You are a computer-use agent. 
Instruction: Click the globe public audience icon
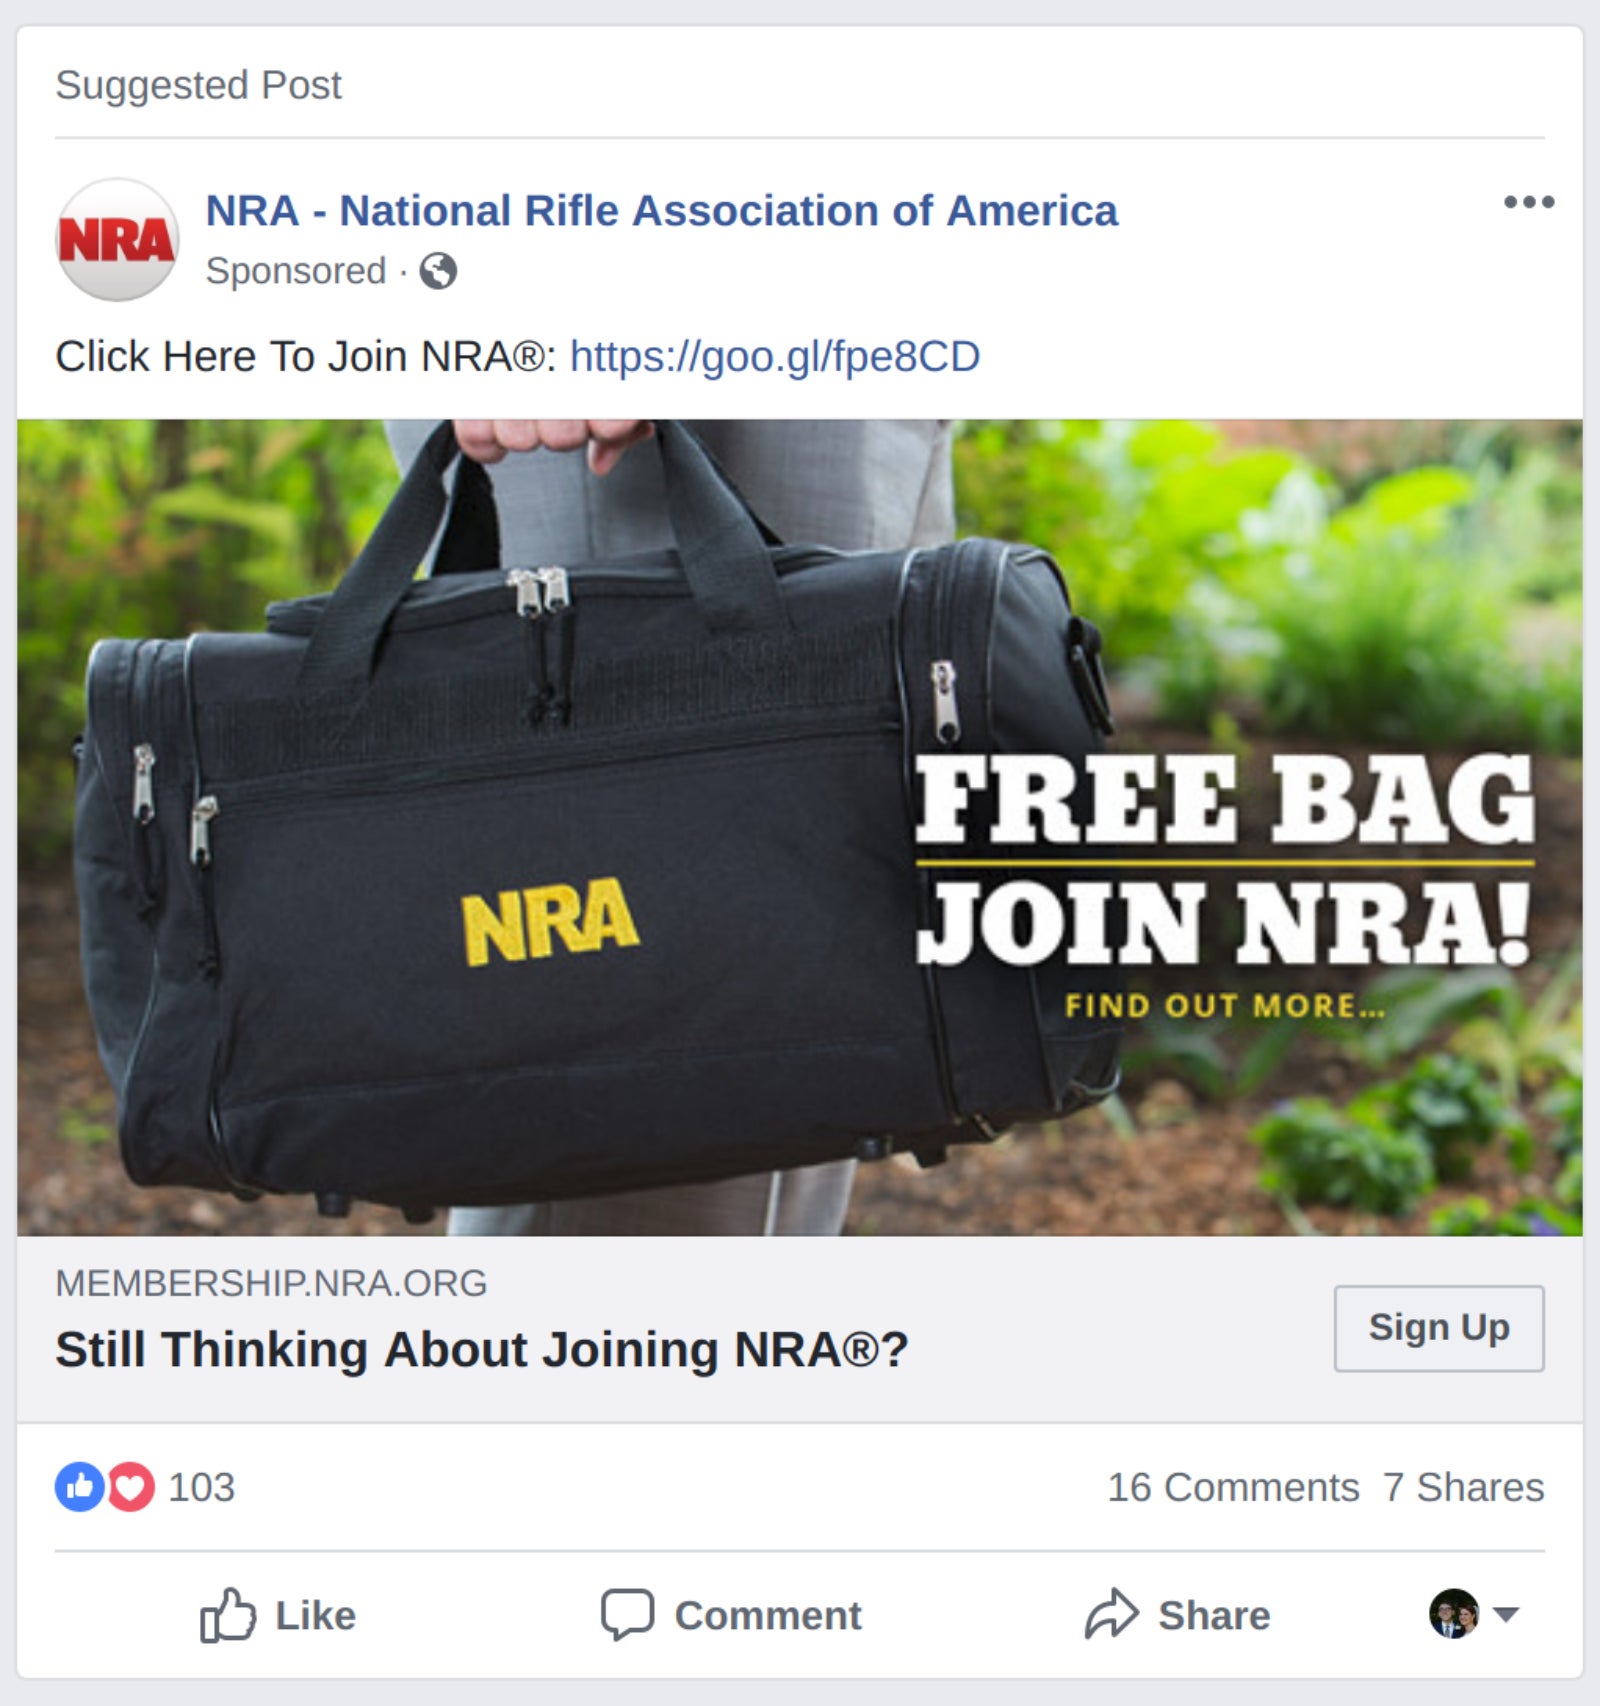(x=438, y=271)
